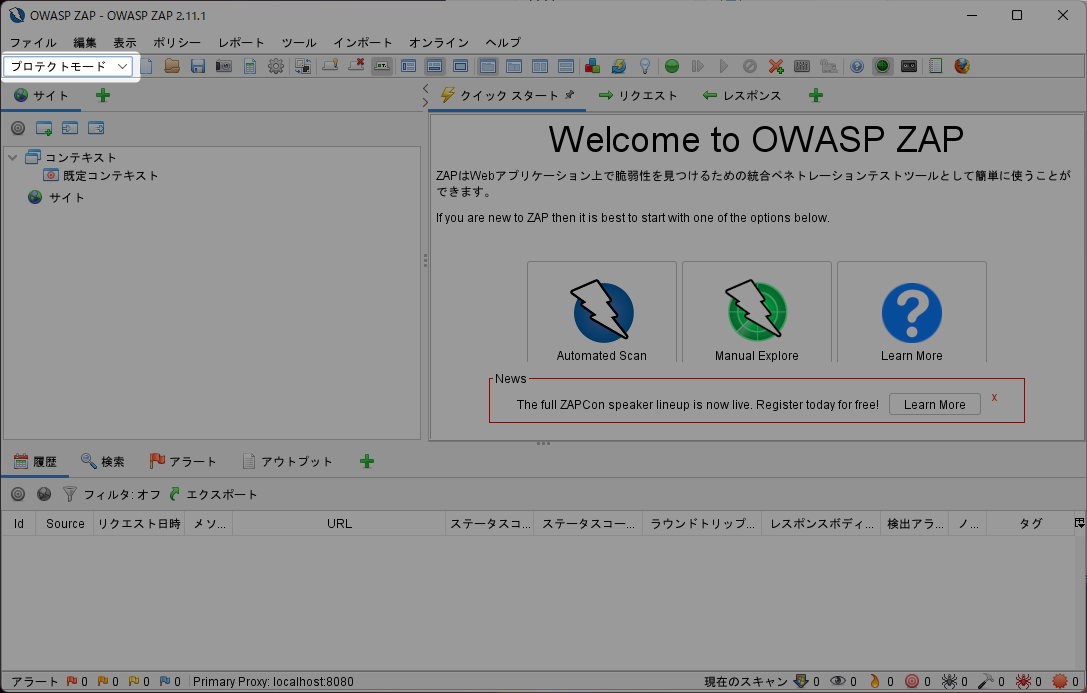
Task: Click the Check for Updates lightning globe icon
Action: [619, 67]
